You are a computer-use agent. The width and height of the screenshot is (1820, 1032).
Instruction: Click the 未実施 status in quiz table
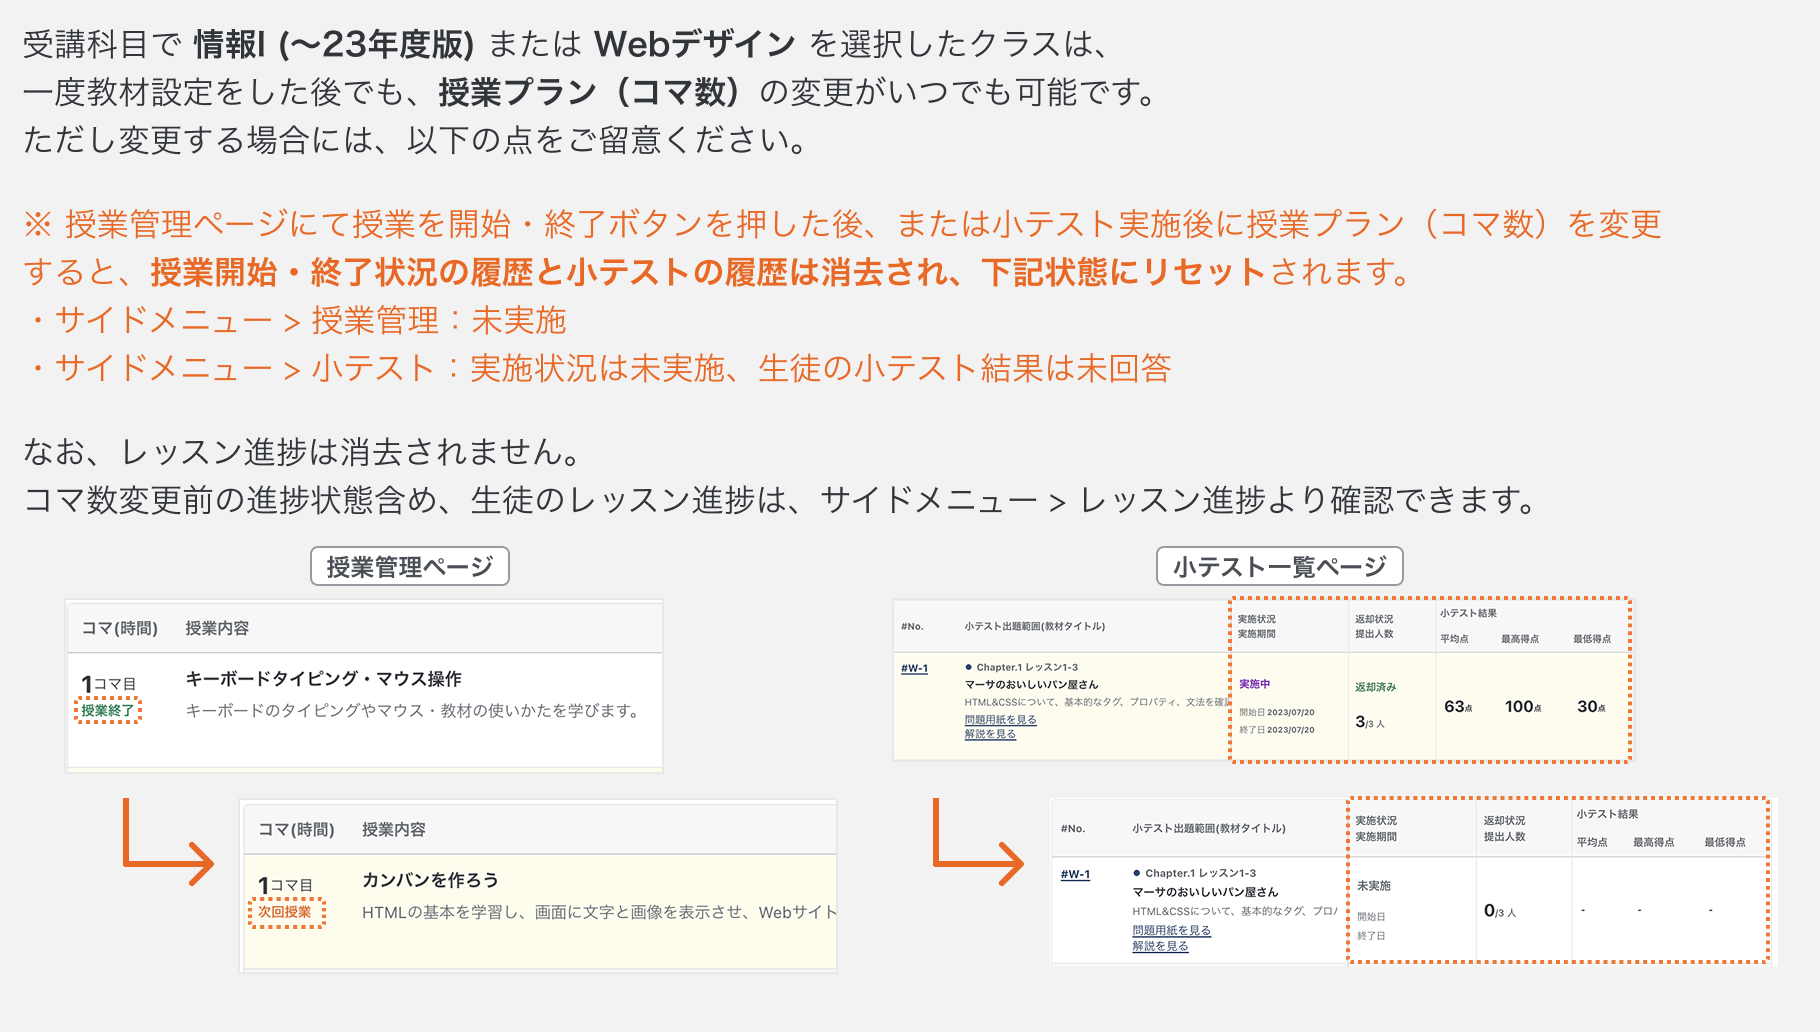coord(1373,886)
